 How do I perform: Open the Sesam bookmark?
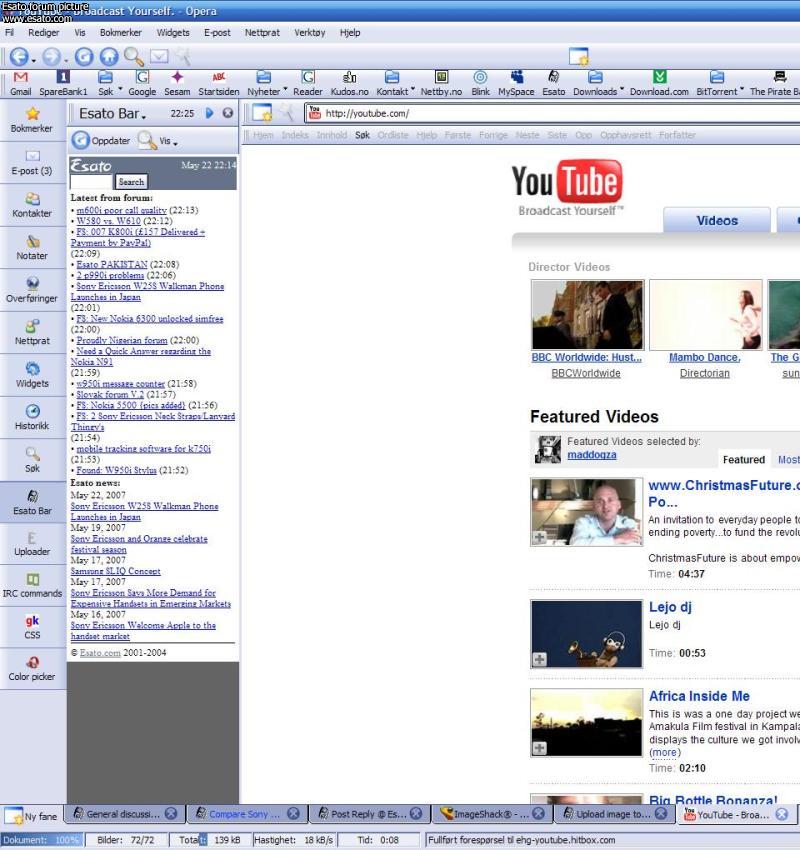click(177, 83)
